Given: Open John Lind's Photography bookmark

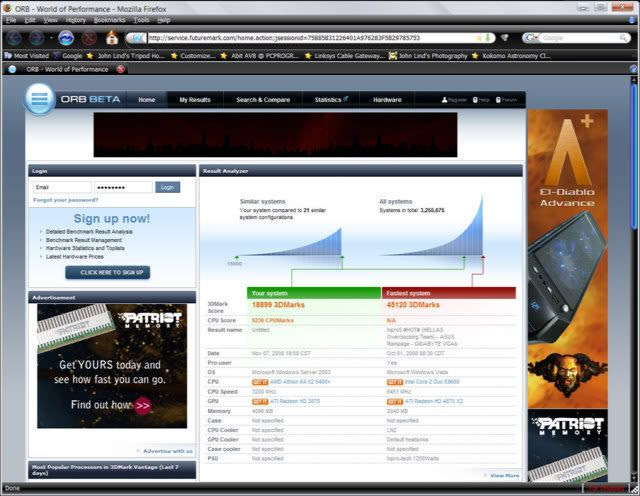Looking at the screenshot, I should (x=428, y=56).
